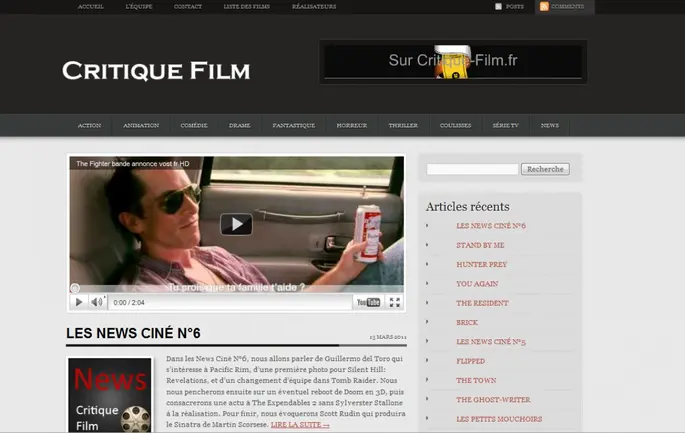685x433 pixels.
Task: Follow the Lire la suite link
Action: coord(300,425)
